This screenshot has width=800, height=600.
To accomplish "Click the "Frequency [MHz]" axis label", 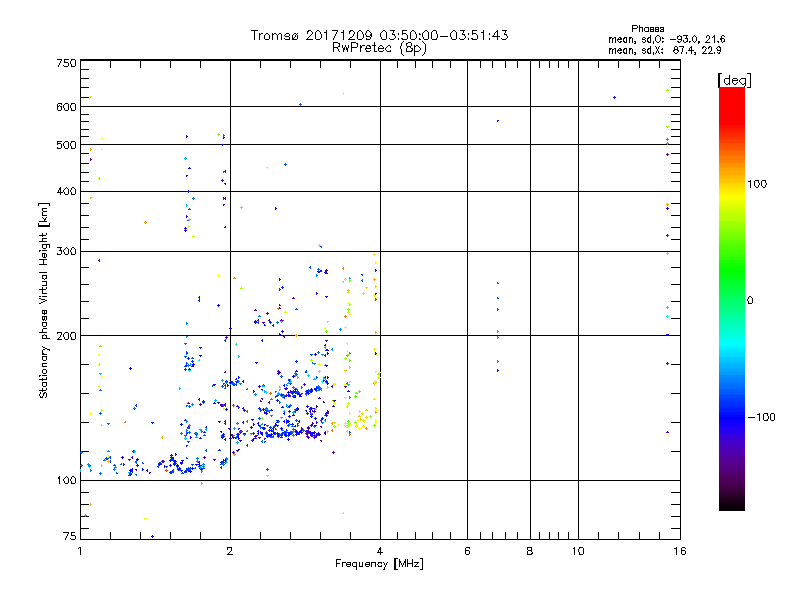I will tap(379, 564).
